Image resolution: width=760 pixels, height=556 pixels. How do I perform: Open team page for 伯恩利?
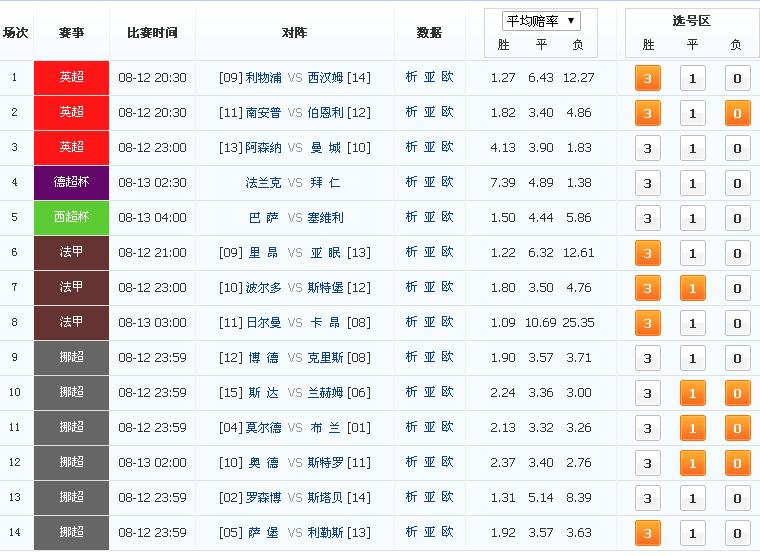click(x=325, y=112)
